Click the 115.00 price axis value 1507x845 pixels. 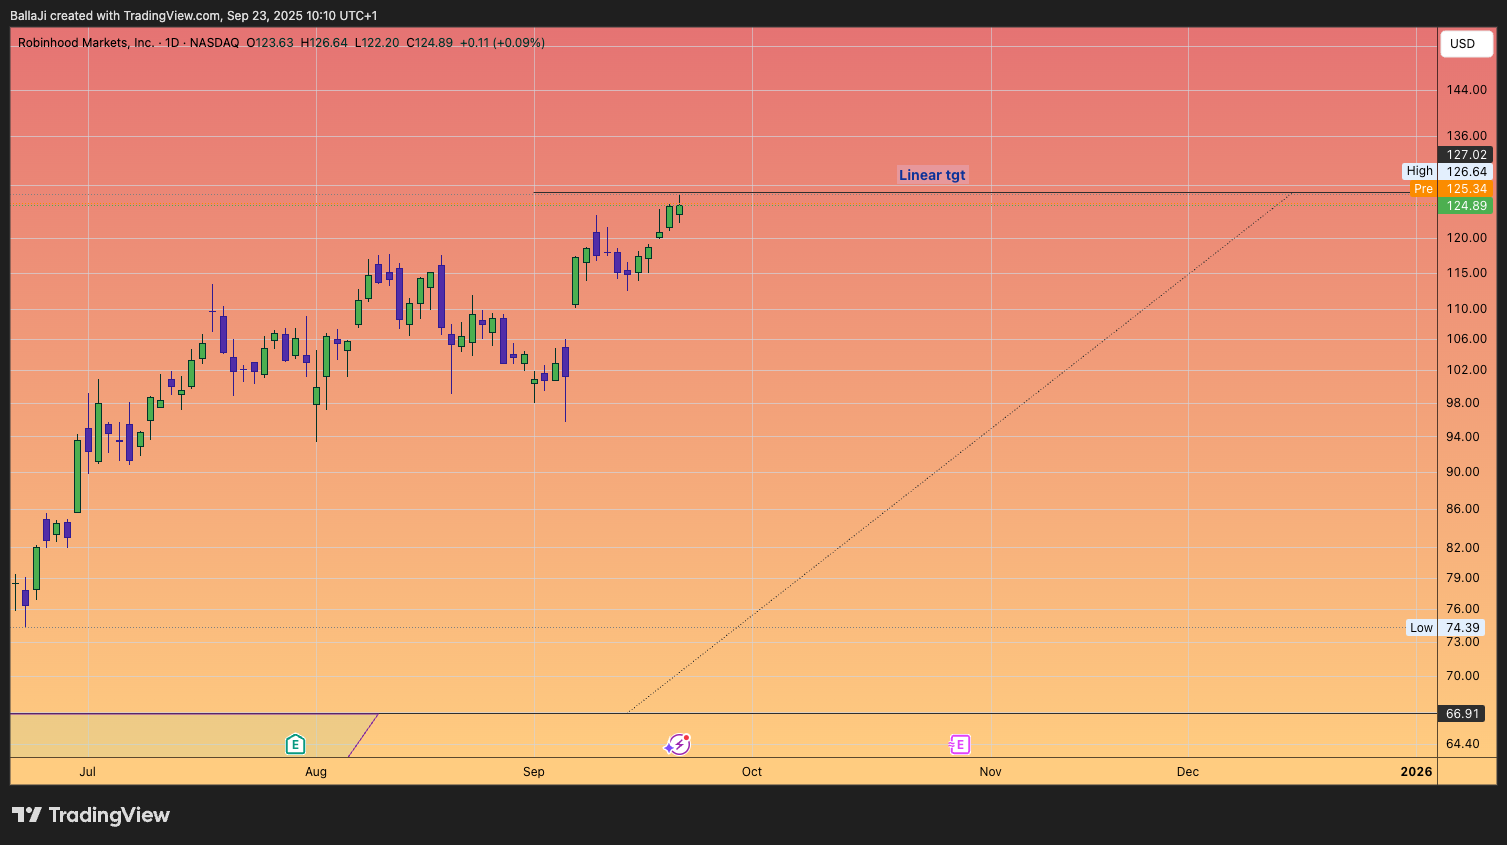point(1467,273)
